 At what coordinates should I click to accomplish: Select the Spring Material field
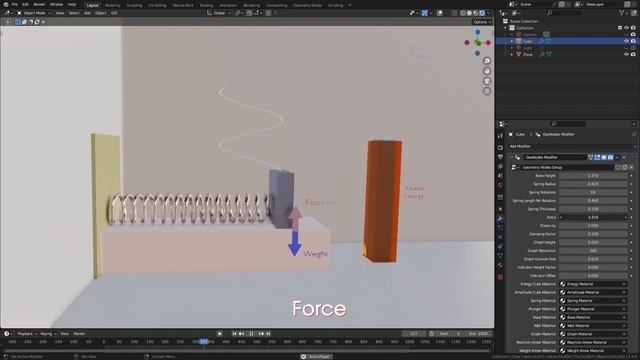click(x=593, y=301)
